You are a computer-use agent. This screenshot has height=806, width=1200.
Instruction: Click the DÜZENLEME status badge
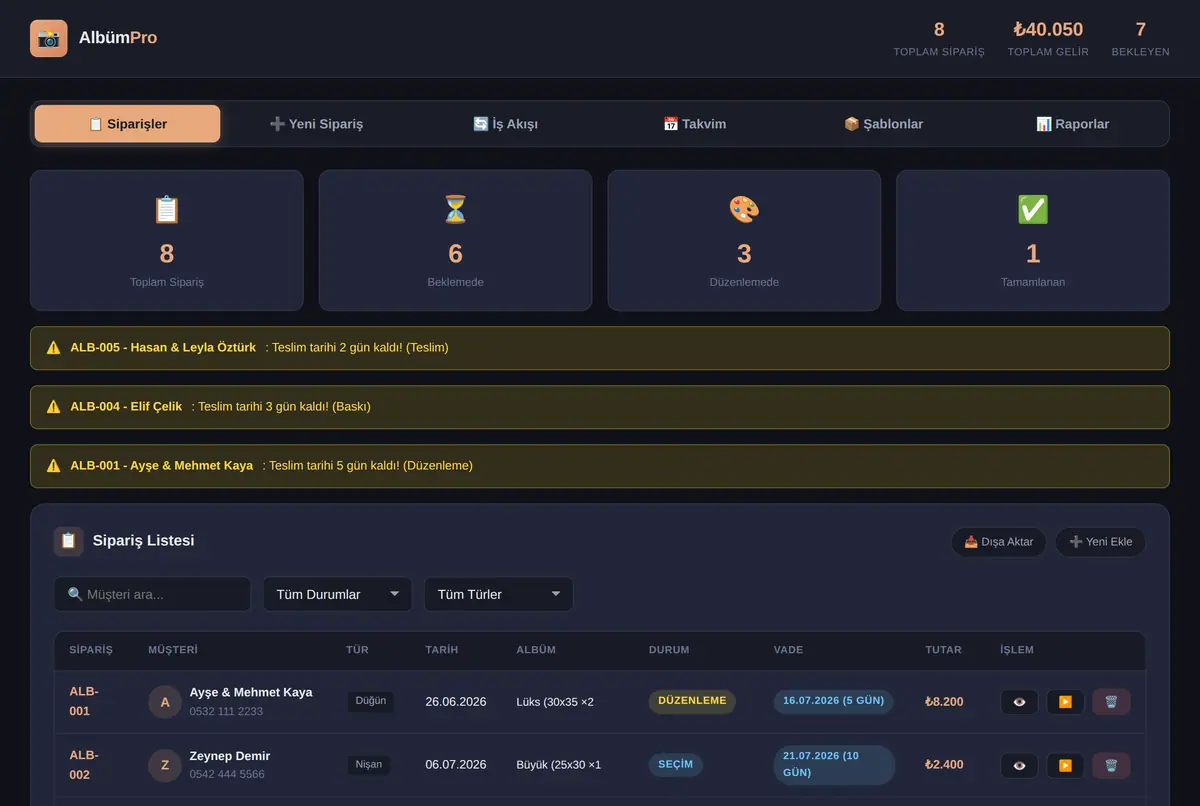[692, 701]
